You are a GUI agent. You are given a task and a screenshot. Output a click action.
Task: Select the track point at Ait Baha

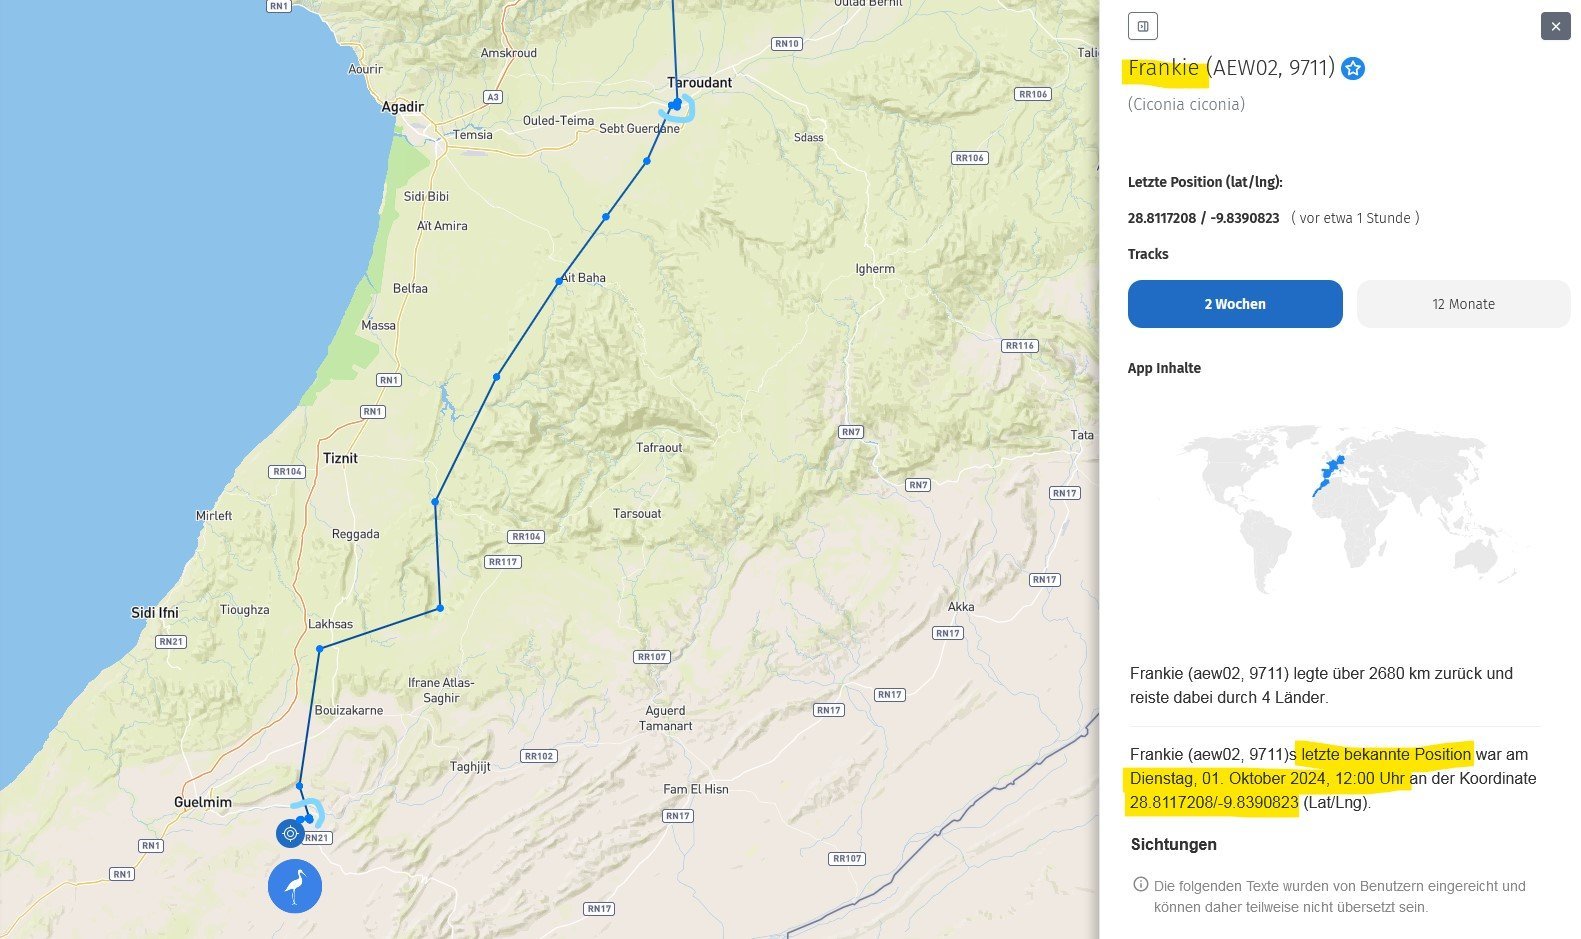[559, 281]
